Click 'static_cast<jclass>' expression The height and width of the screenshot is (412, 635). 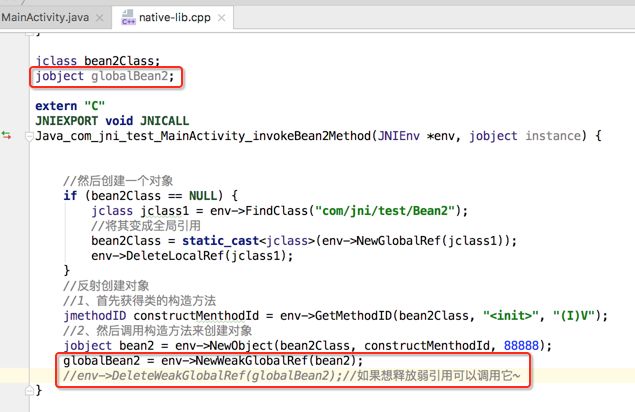[249, 241]
